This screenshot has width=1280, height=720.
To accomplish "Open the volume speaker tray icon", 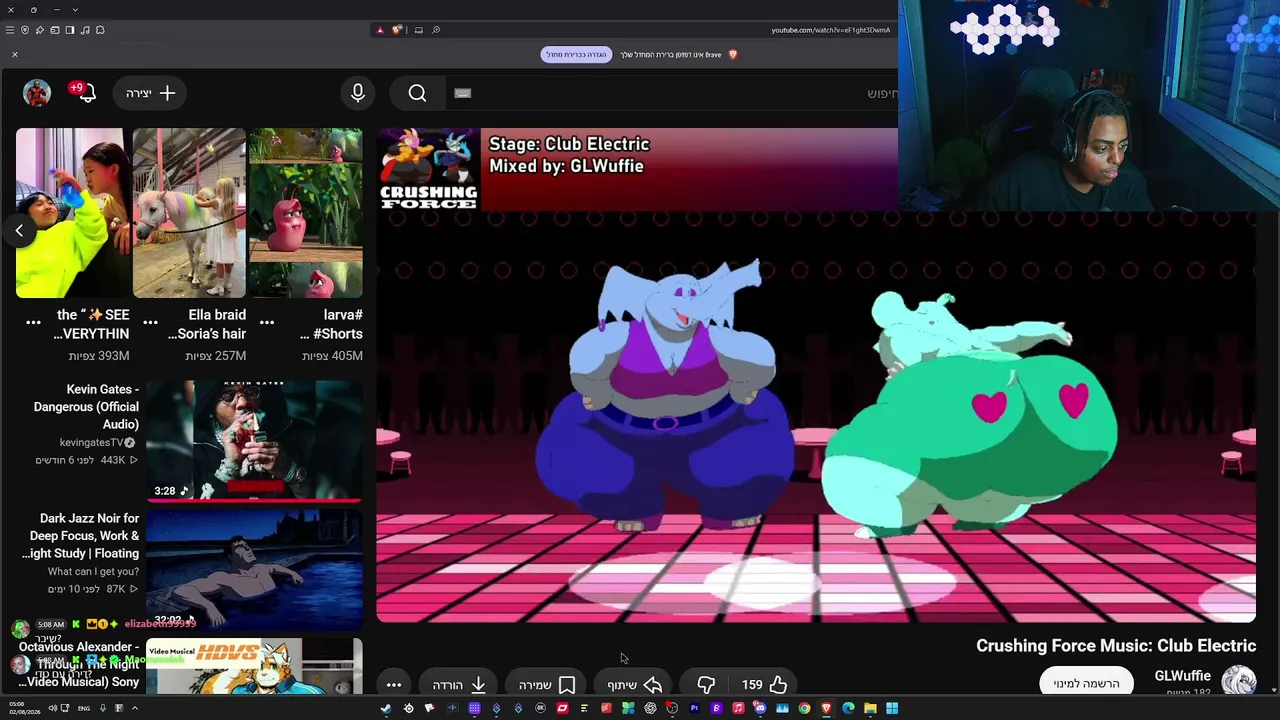I will coord(52,708).
